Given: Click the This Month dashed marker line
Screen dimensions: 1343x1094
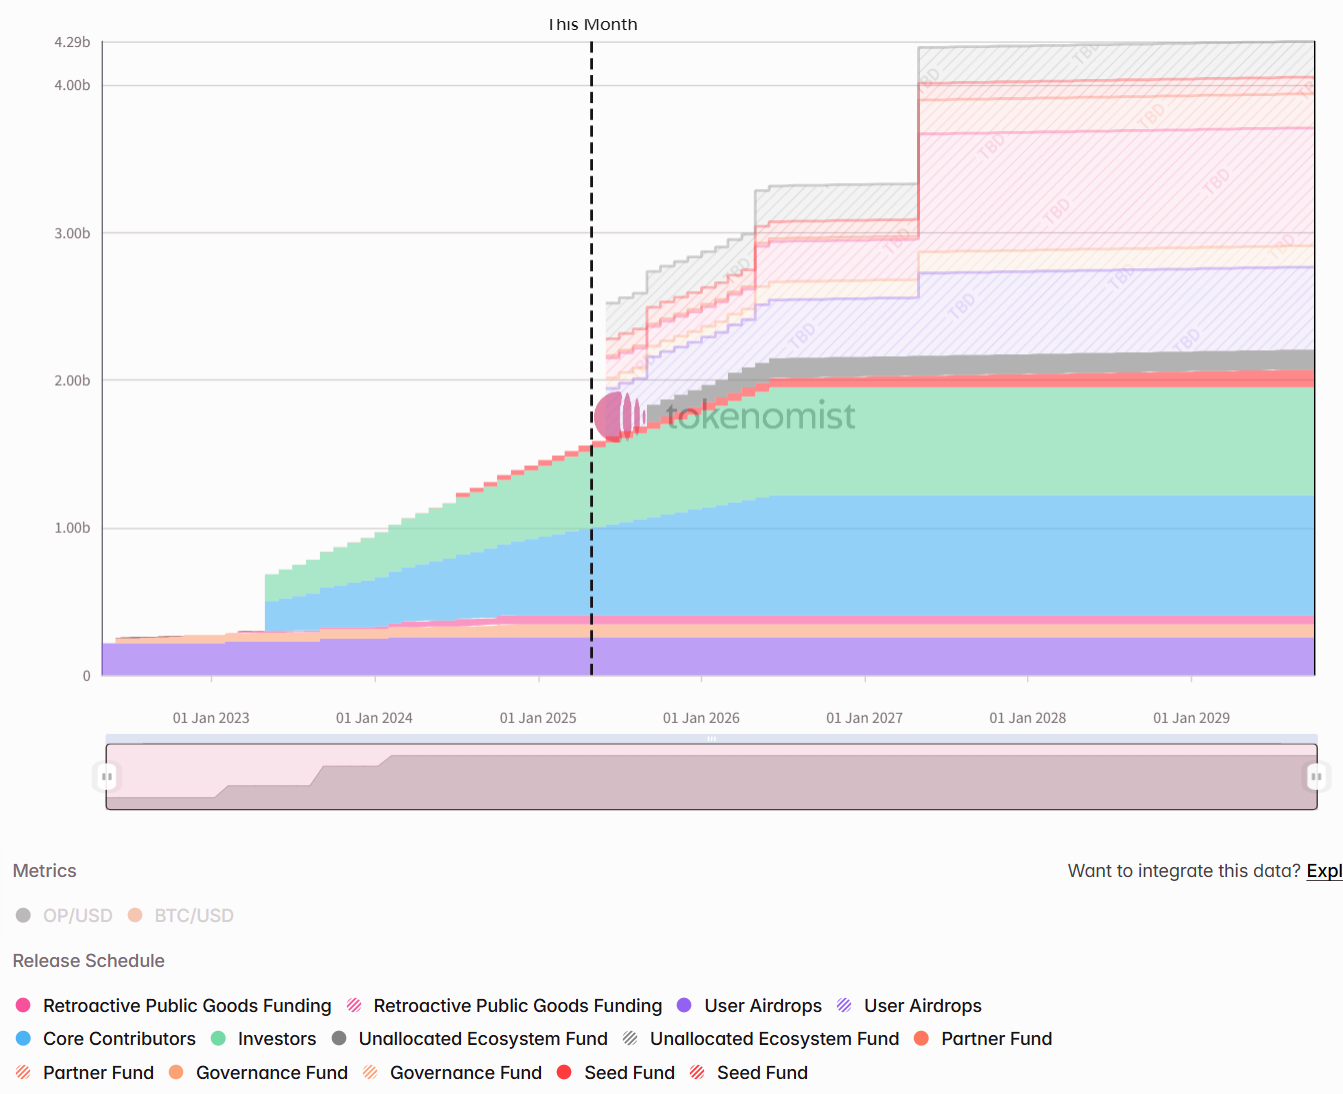Looking at the screenshot, I should (x=591, y=250).
